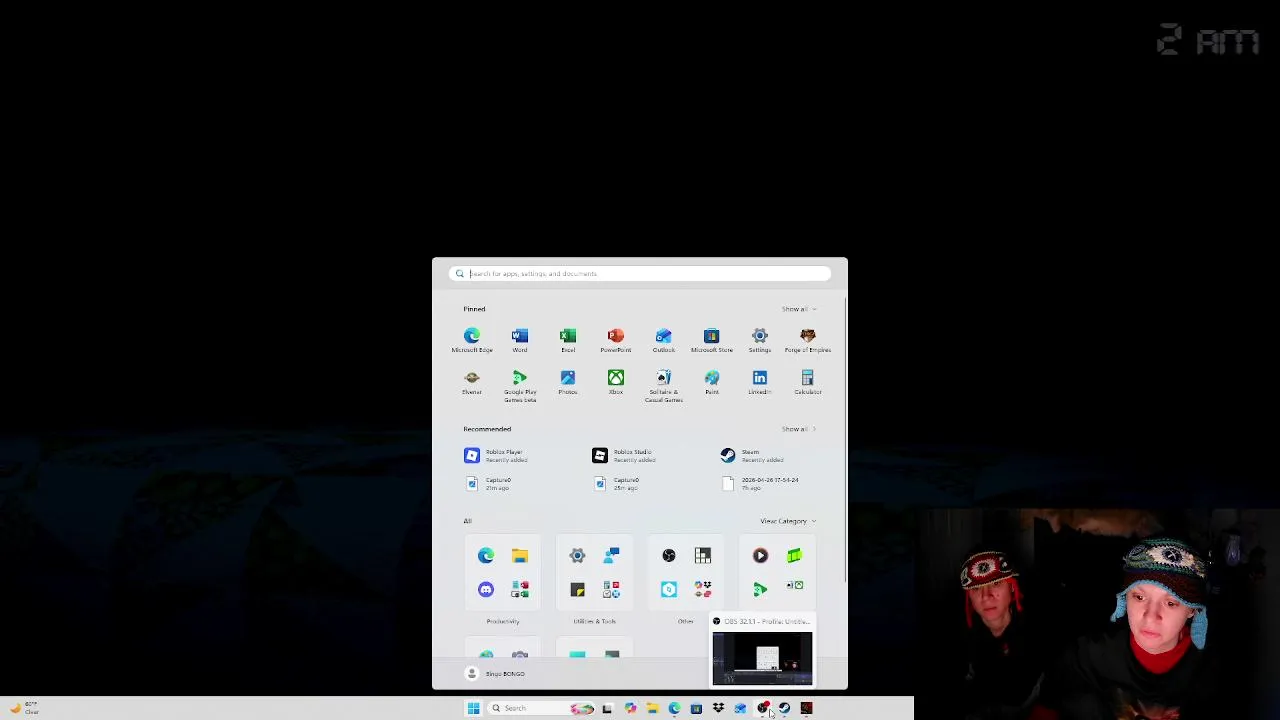Expand the Productivity group's more-apps tile
The width and height of the screenshot is (1280, 720).
point(520,589)
